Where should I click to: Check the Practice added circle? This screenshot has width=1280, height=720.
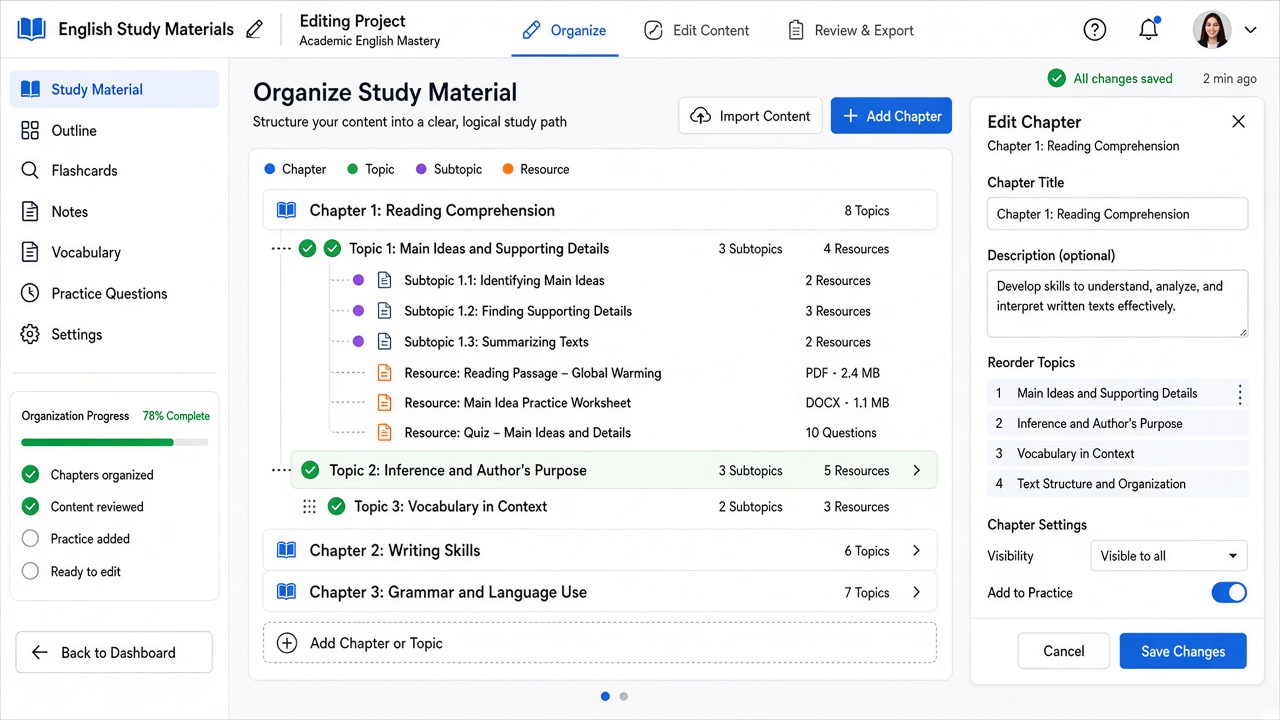coord(30,538)
